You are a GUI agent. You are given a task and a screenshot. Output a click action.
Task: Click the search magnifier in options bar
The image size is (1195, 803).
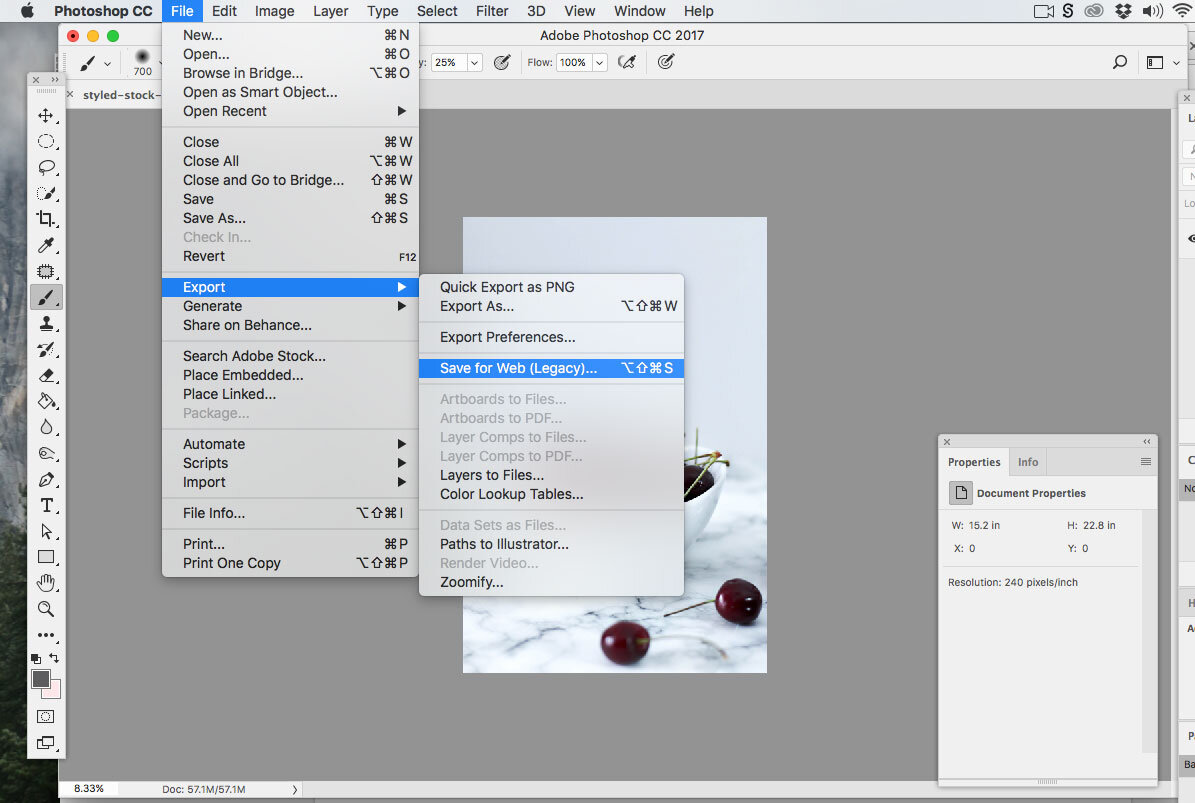pos(1120,62)
